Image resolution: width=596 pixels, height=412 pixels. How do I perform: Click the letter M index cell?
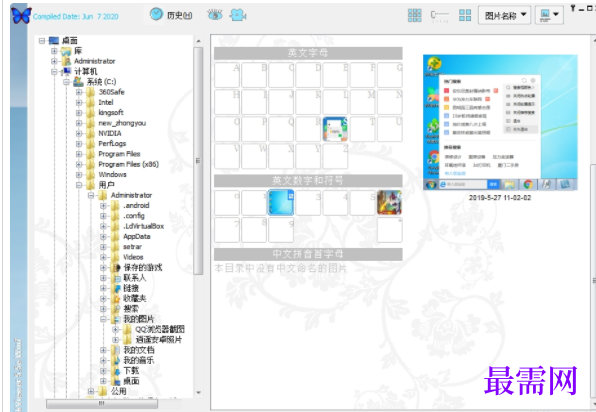[362, 102]
